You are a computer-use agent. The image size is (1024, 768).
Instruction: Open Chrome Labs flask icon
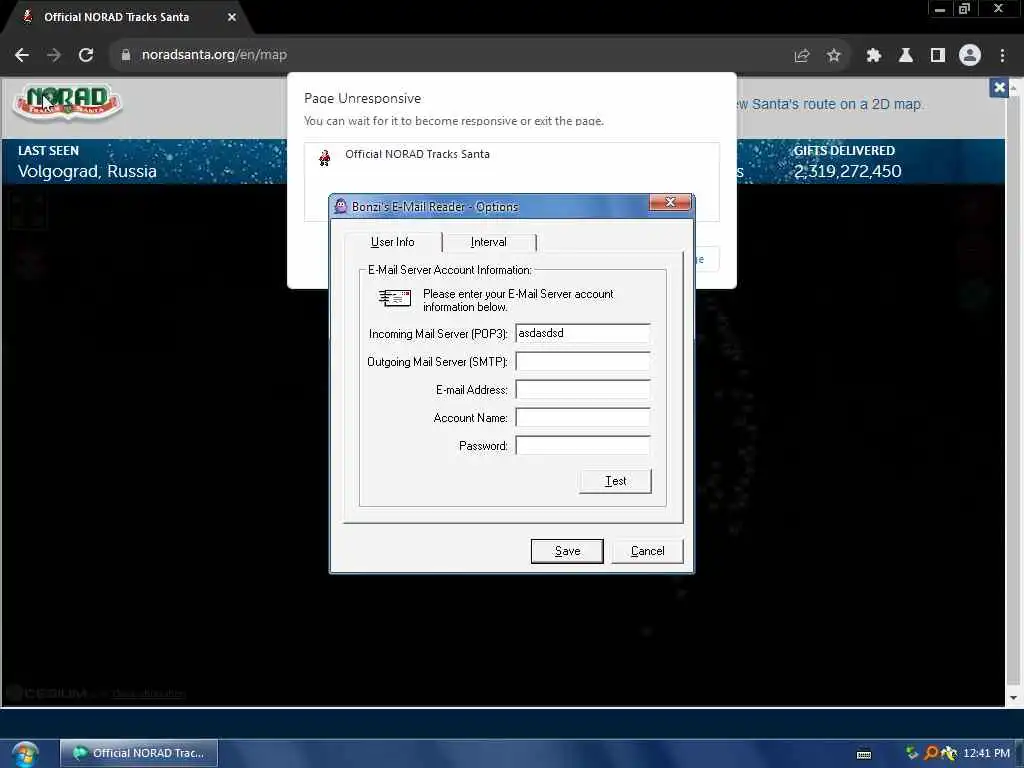pos(906,56)
